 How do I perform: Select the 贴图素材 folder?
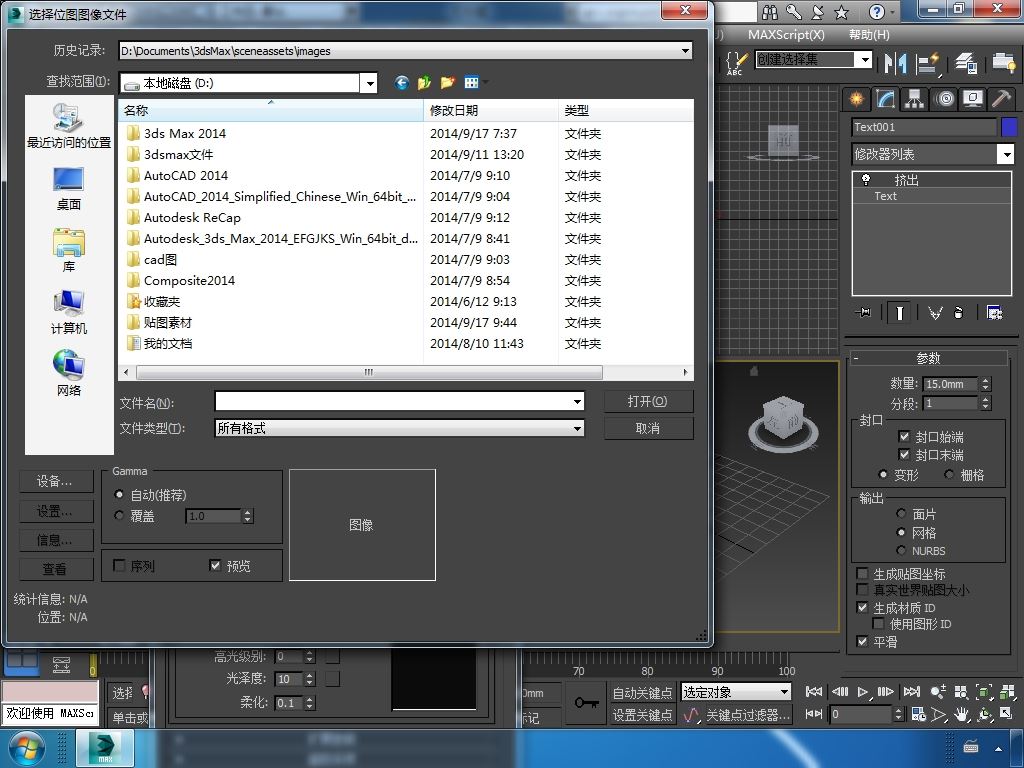tap(168, 322)
